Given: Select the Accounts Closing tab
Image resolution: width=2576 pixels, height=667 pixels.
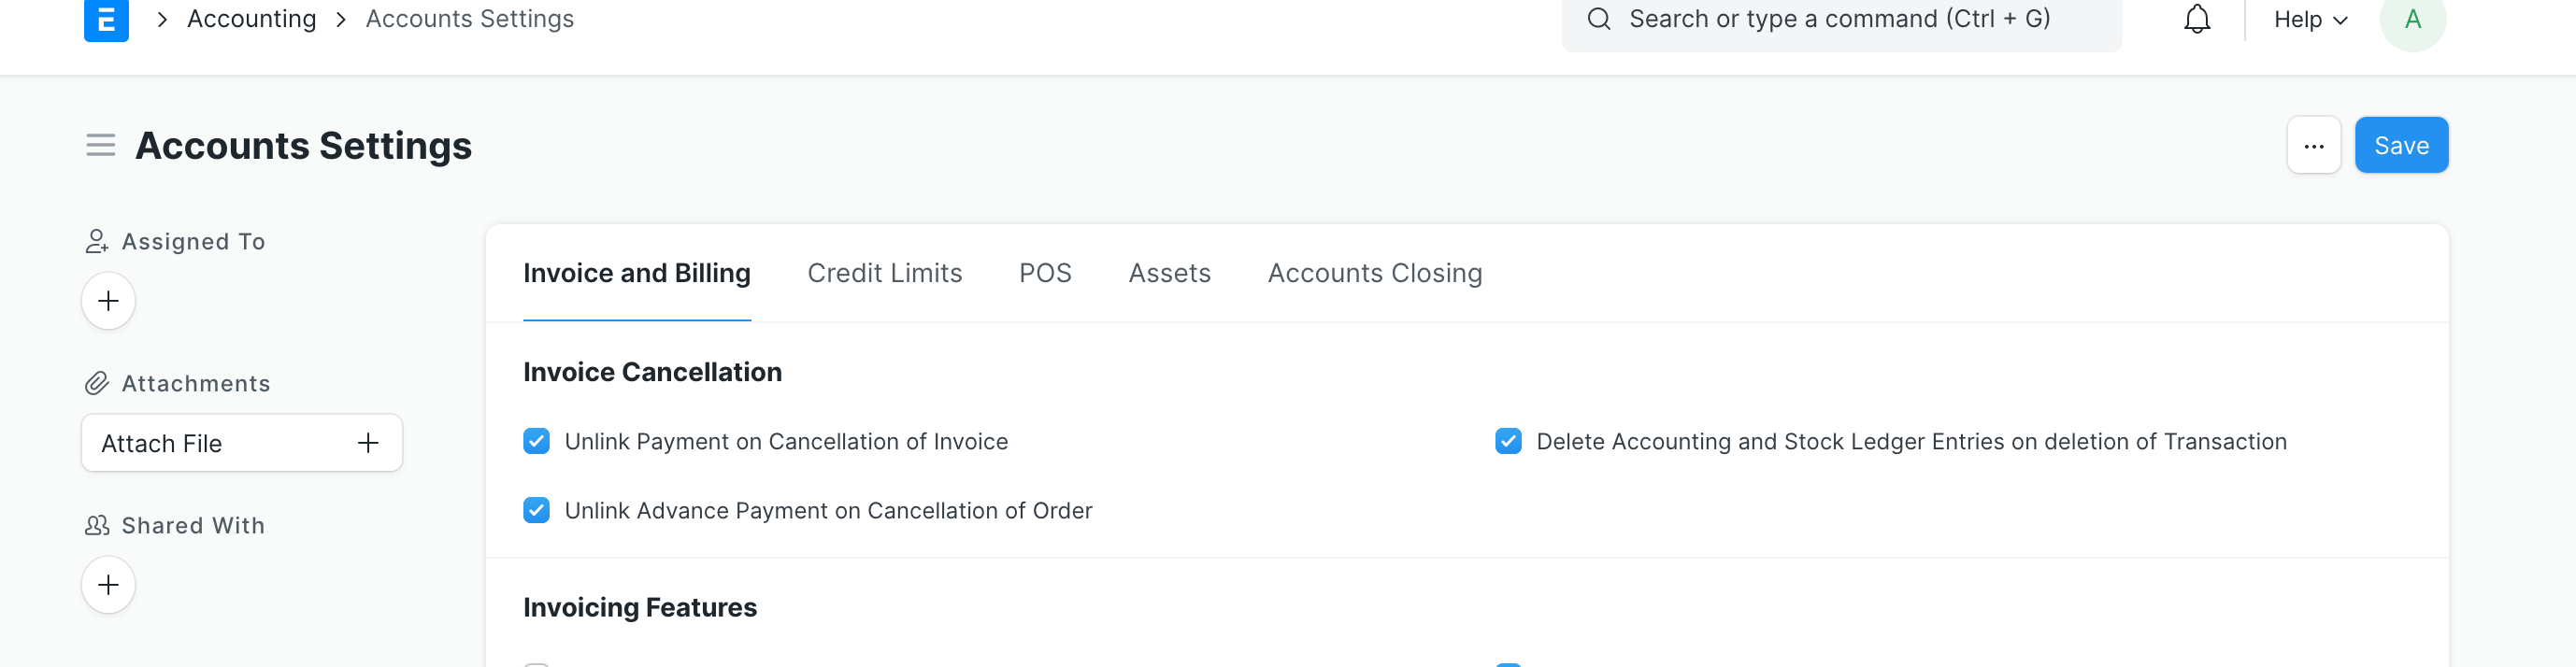Looking at the screenshot, I should tap(1375, 272).
